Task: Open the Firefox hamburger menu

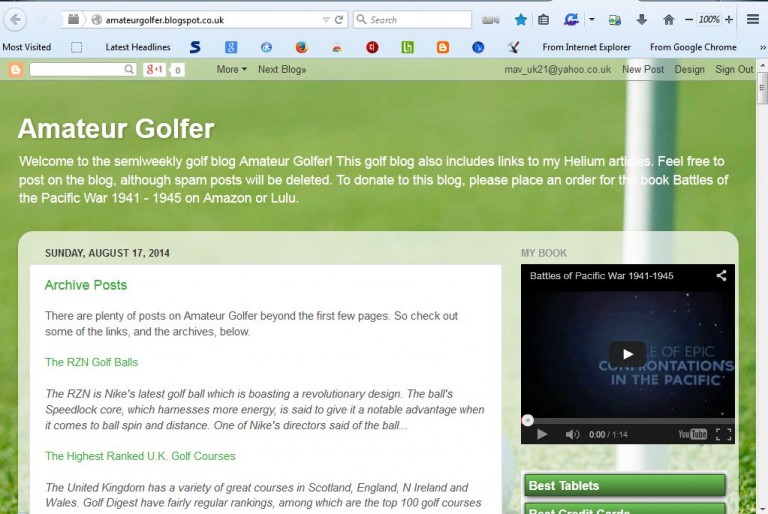Action: point(753,19)
